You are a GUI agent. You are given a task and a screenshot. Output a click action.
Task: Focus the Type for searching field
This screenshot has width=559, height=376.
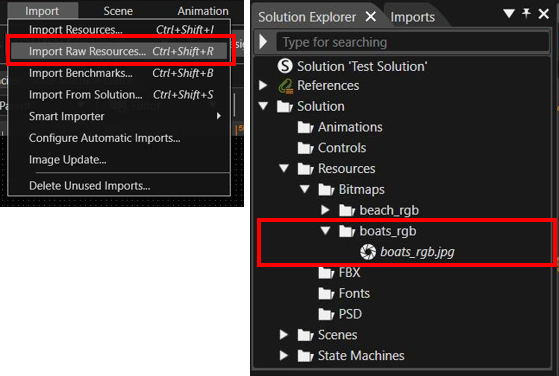tap(412, 42)
